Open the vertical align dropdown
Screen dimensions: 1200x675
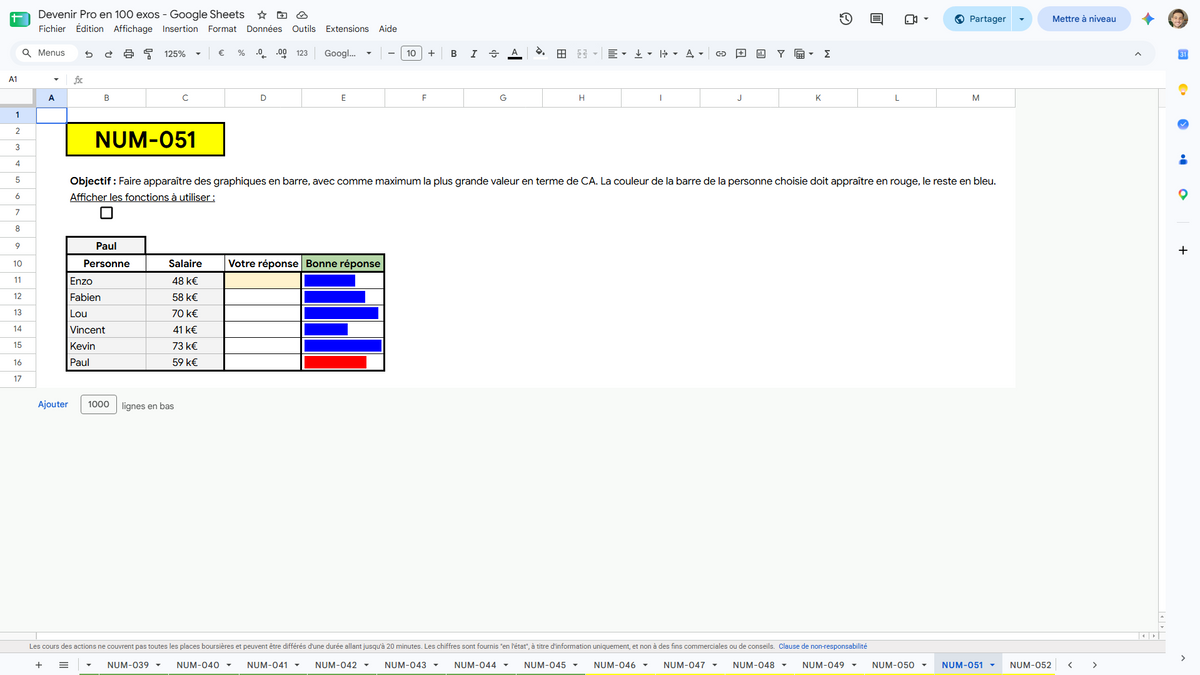pos(643,54)
